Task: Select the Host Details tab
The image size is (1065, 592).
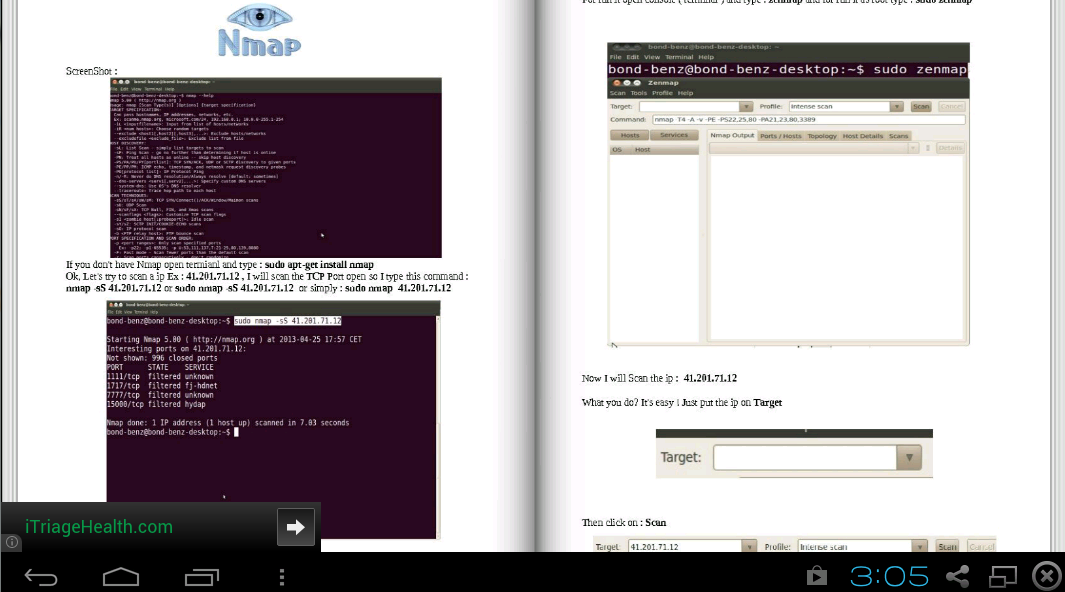Action: point(863,136)
